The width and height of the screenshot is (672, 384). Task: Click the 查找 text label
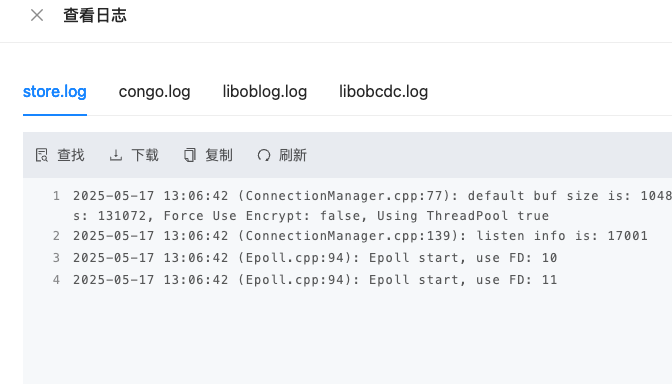click(71, 155)
